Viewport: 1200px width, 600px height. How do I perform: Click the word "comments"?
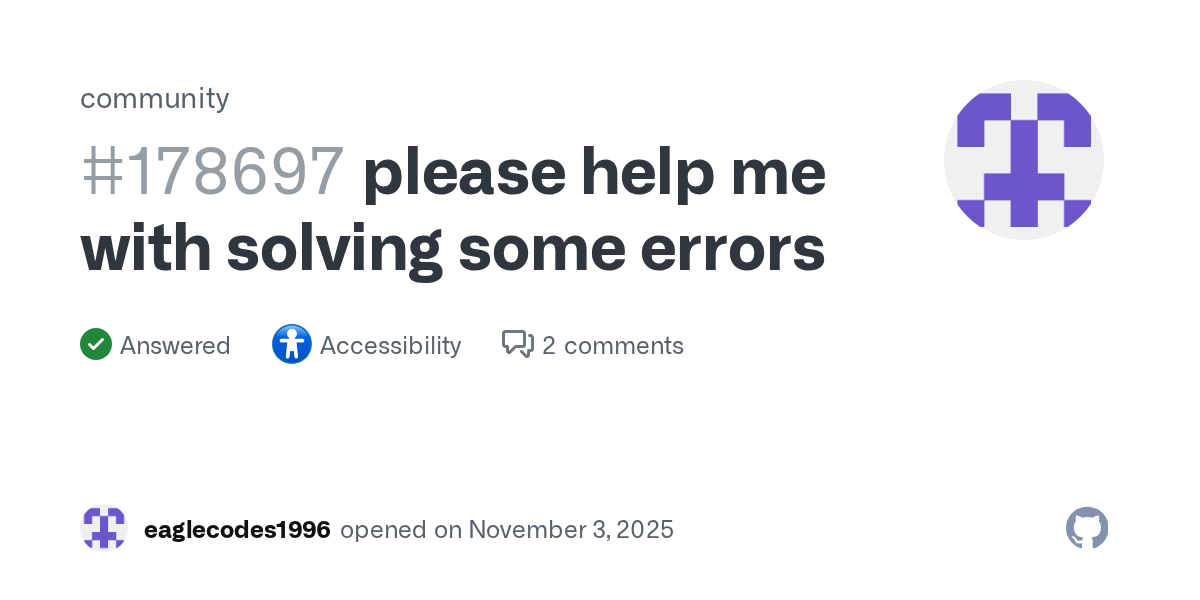pyautogui.click(x=624, y=346)
